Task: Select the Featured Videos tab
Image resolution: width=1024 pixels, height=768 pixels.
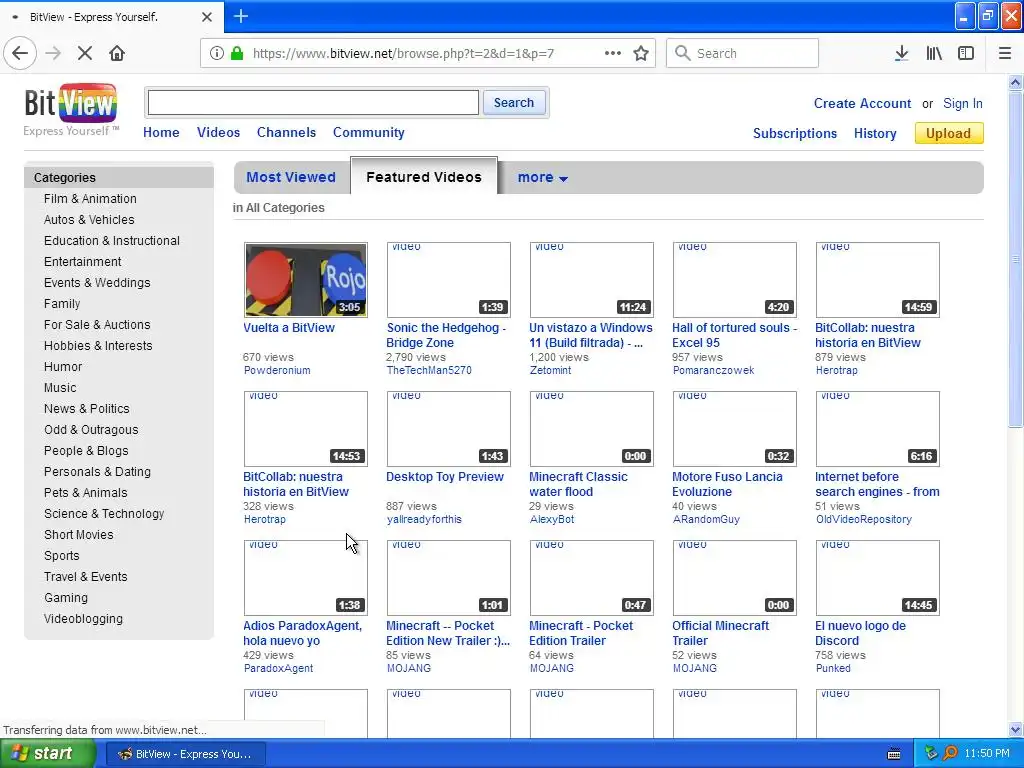Action: [x=424, y=177]
